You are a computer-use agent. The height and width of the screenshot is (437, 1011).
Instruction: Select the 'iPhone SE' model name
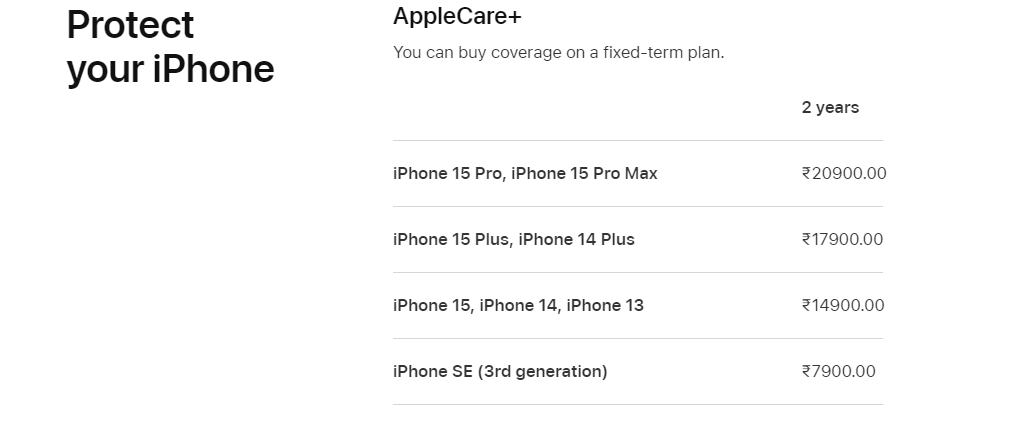click(433, 371)
